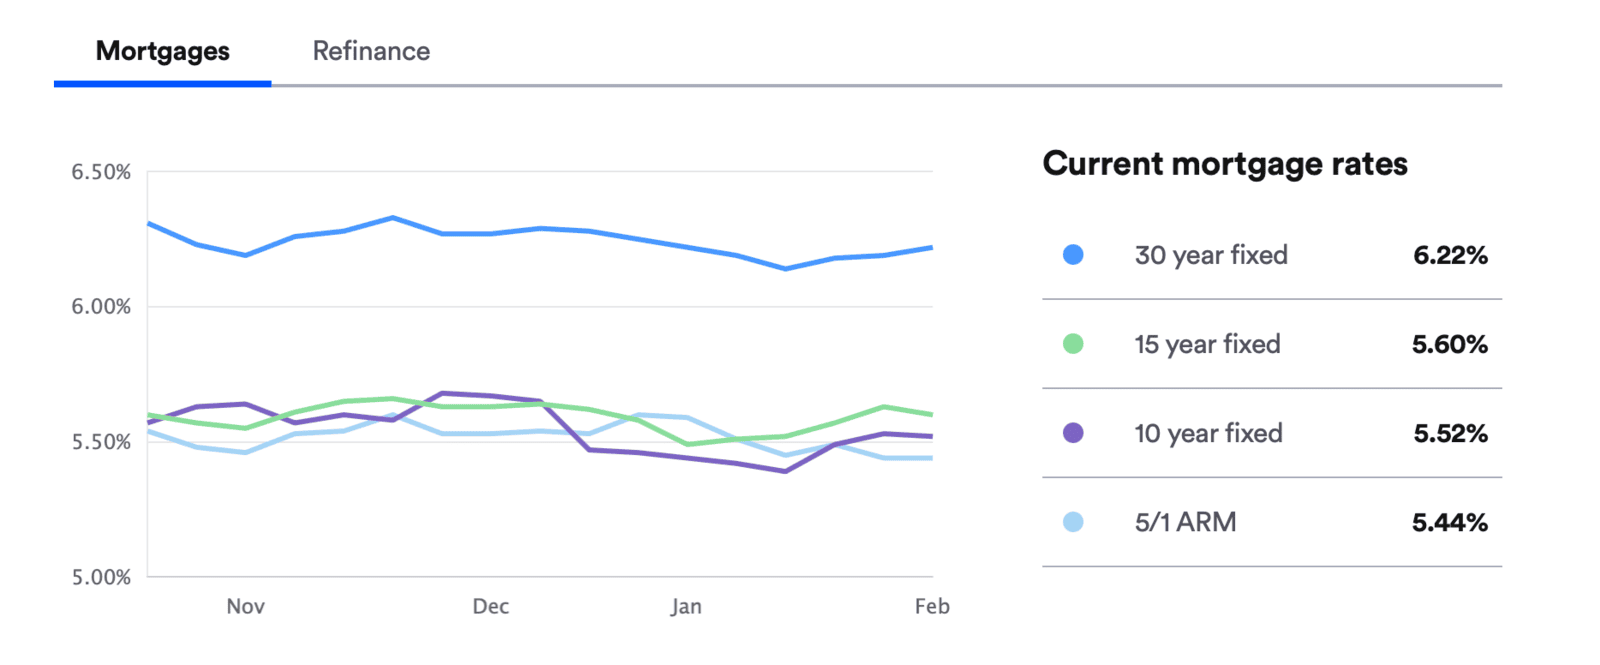Screen dimensions: 1600x665
Task: Expand the Current mortgage rates section
Action: 1225,163
